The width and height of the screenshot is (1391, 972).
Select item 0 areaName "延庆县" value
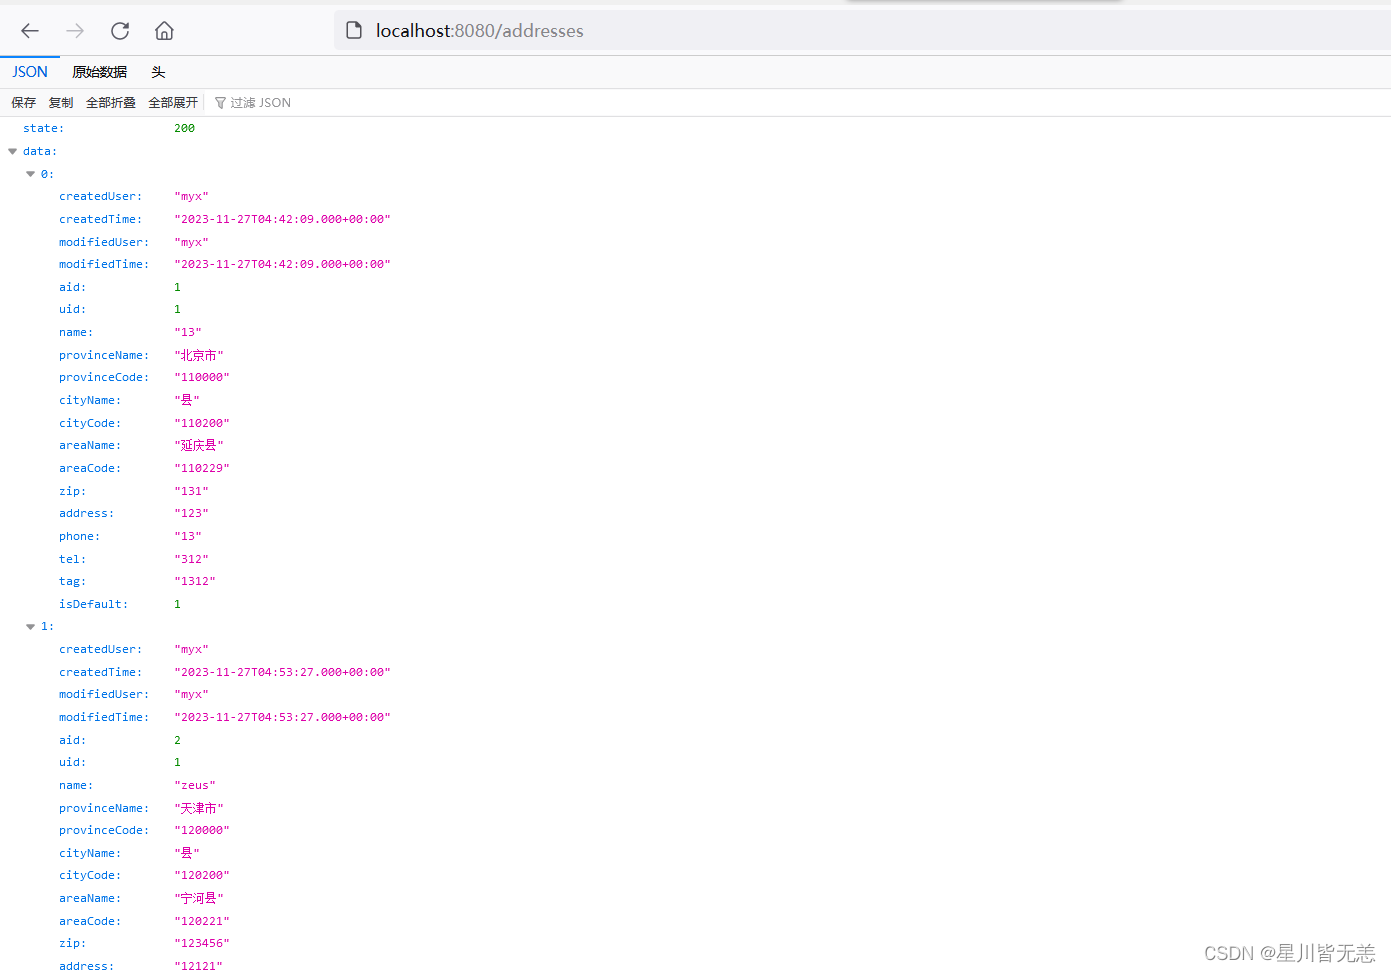point(199,445)
